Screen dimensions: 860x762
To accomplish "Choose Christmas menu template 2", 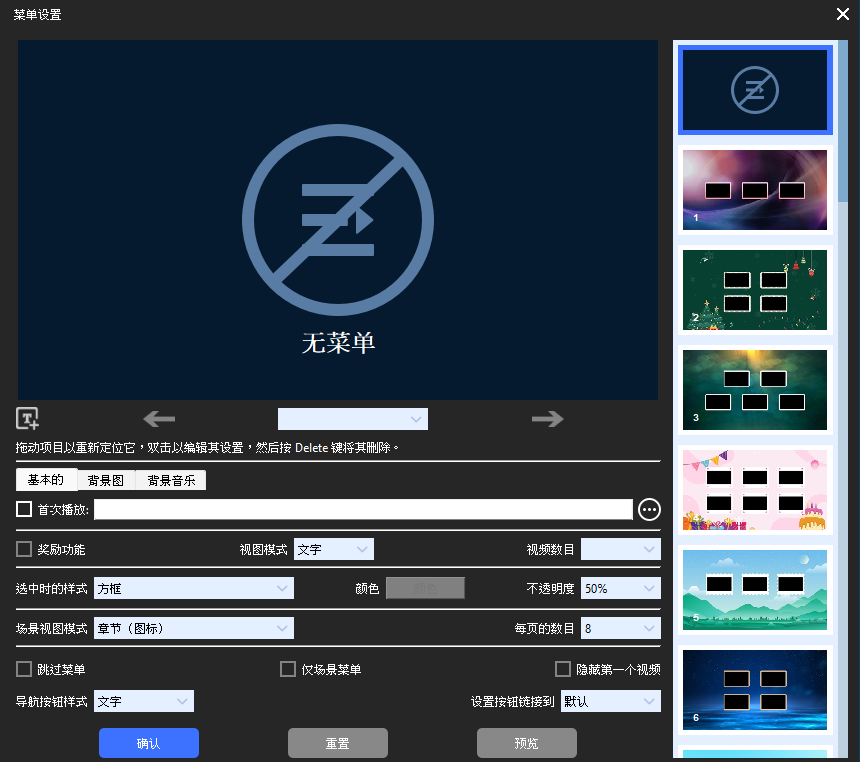I will pos(755,290).
